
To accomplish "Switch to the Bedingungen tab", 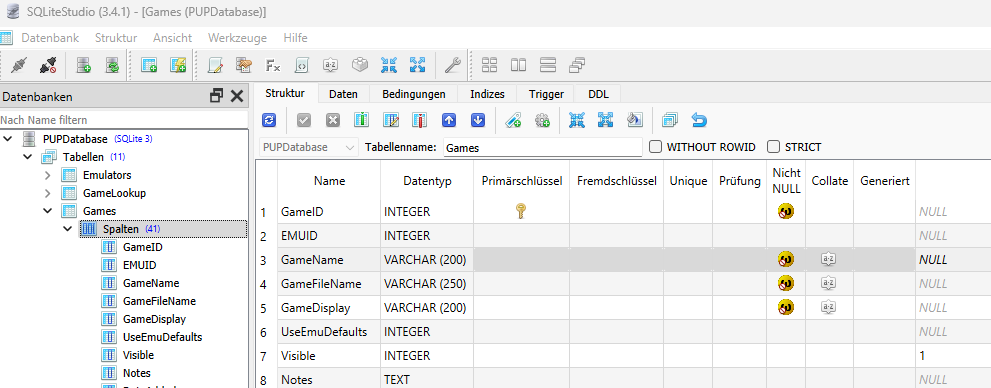I will click(x=414, y=94).
